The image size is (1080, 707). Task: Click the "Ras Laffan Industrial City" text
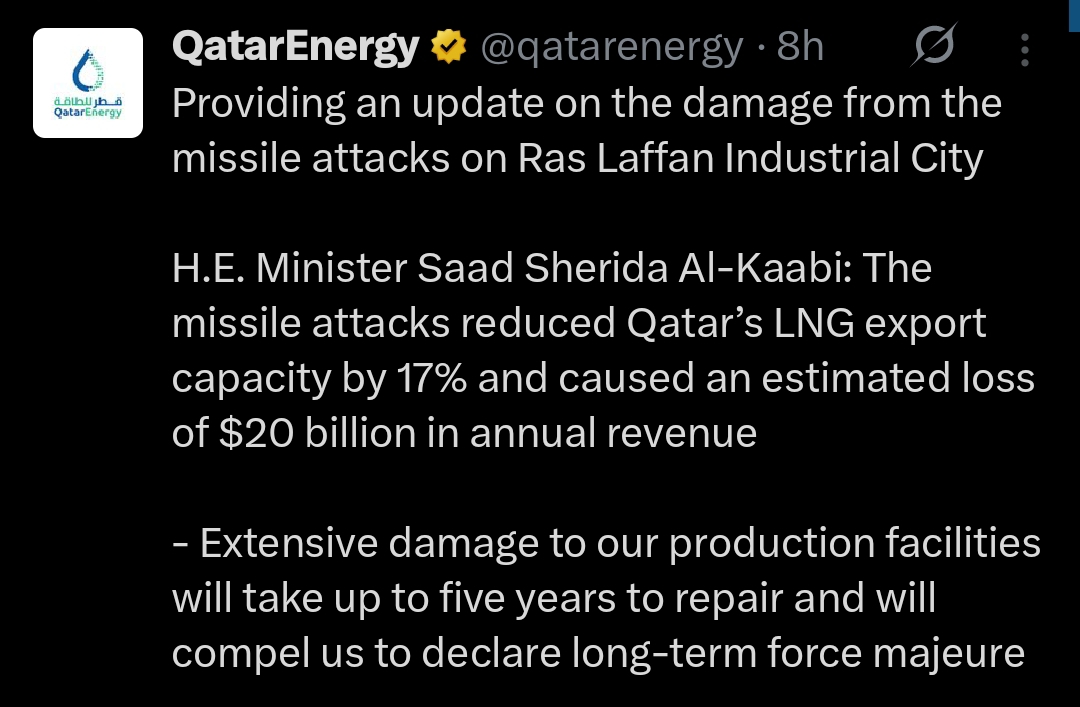coord(750,158)
